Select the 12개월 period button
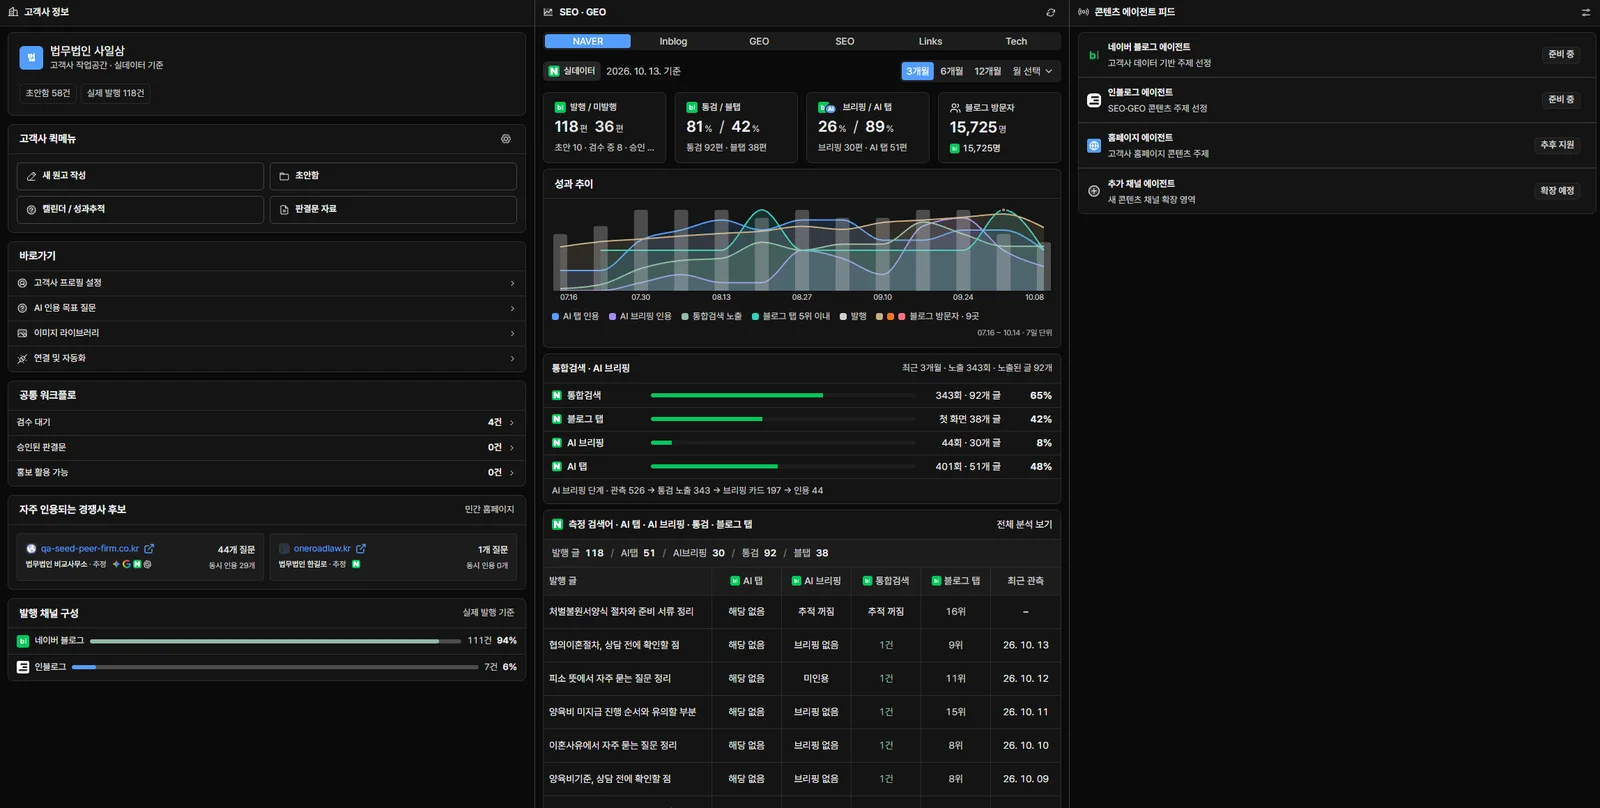The width and height of the screenshot is (1600, 808). pyautogui.click(x=987, y=71)
